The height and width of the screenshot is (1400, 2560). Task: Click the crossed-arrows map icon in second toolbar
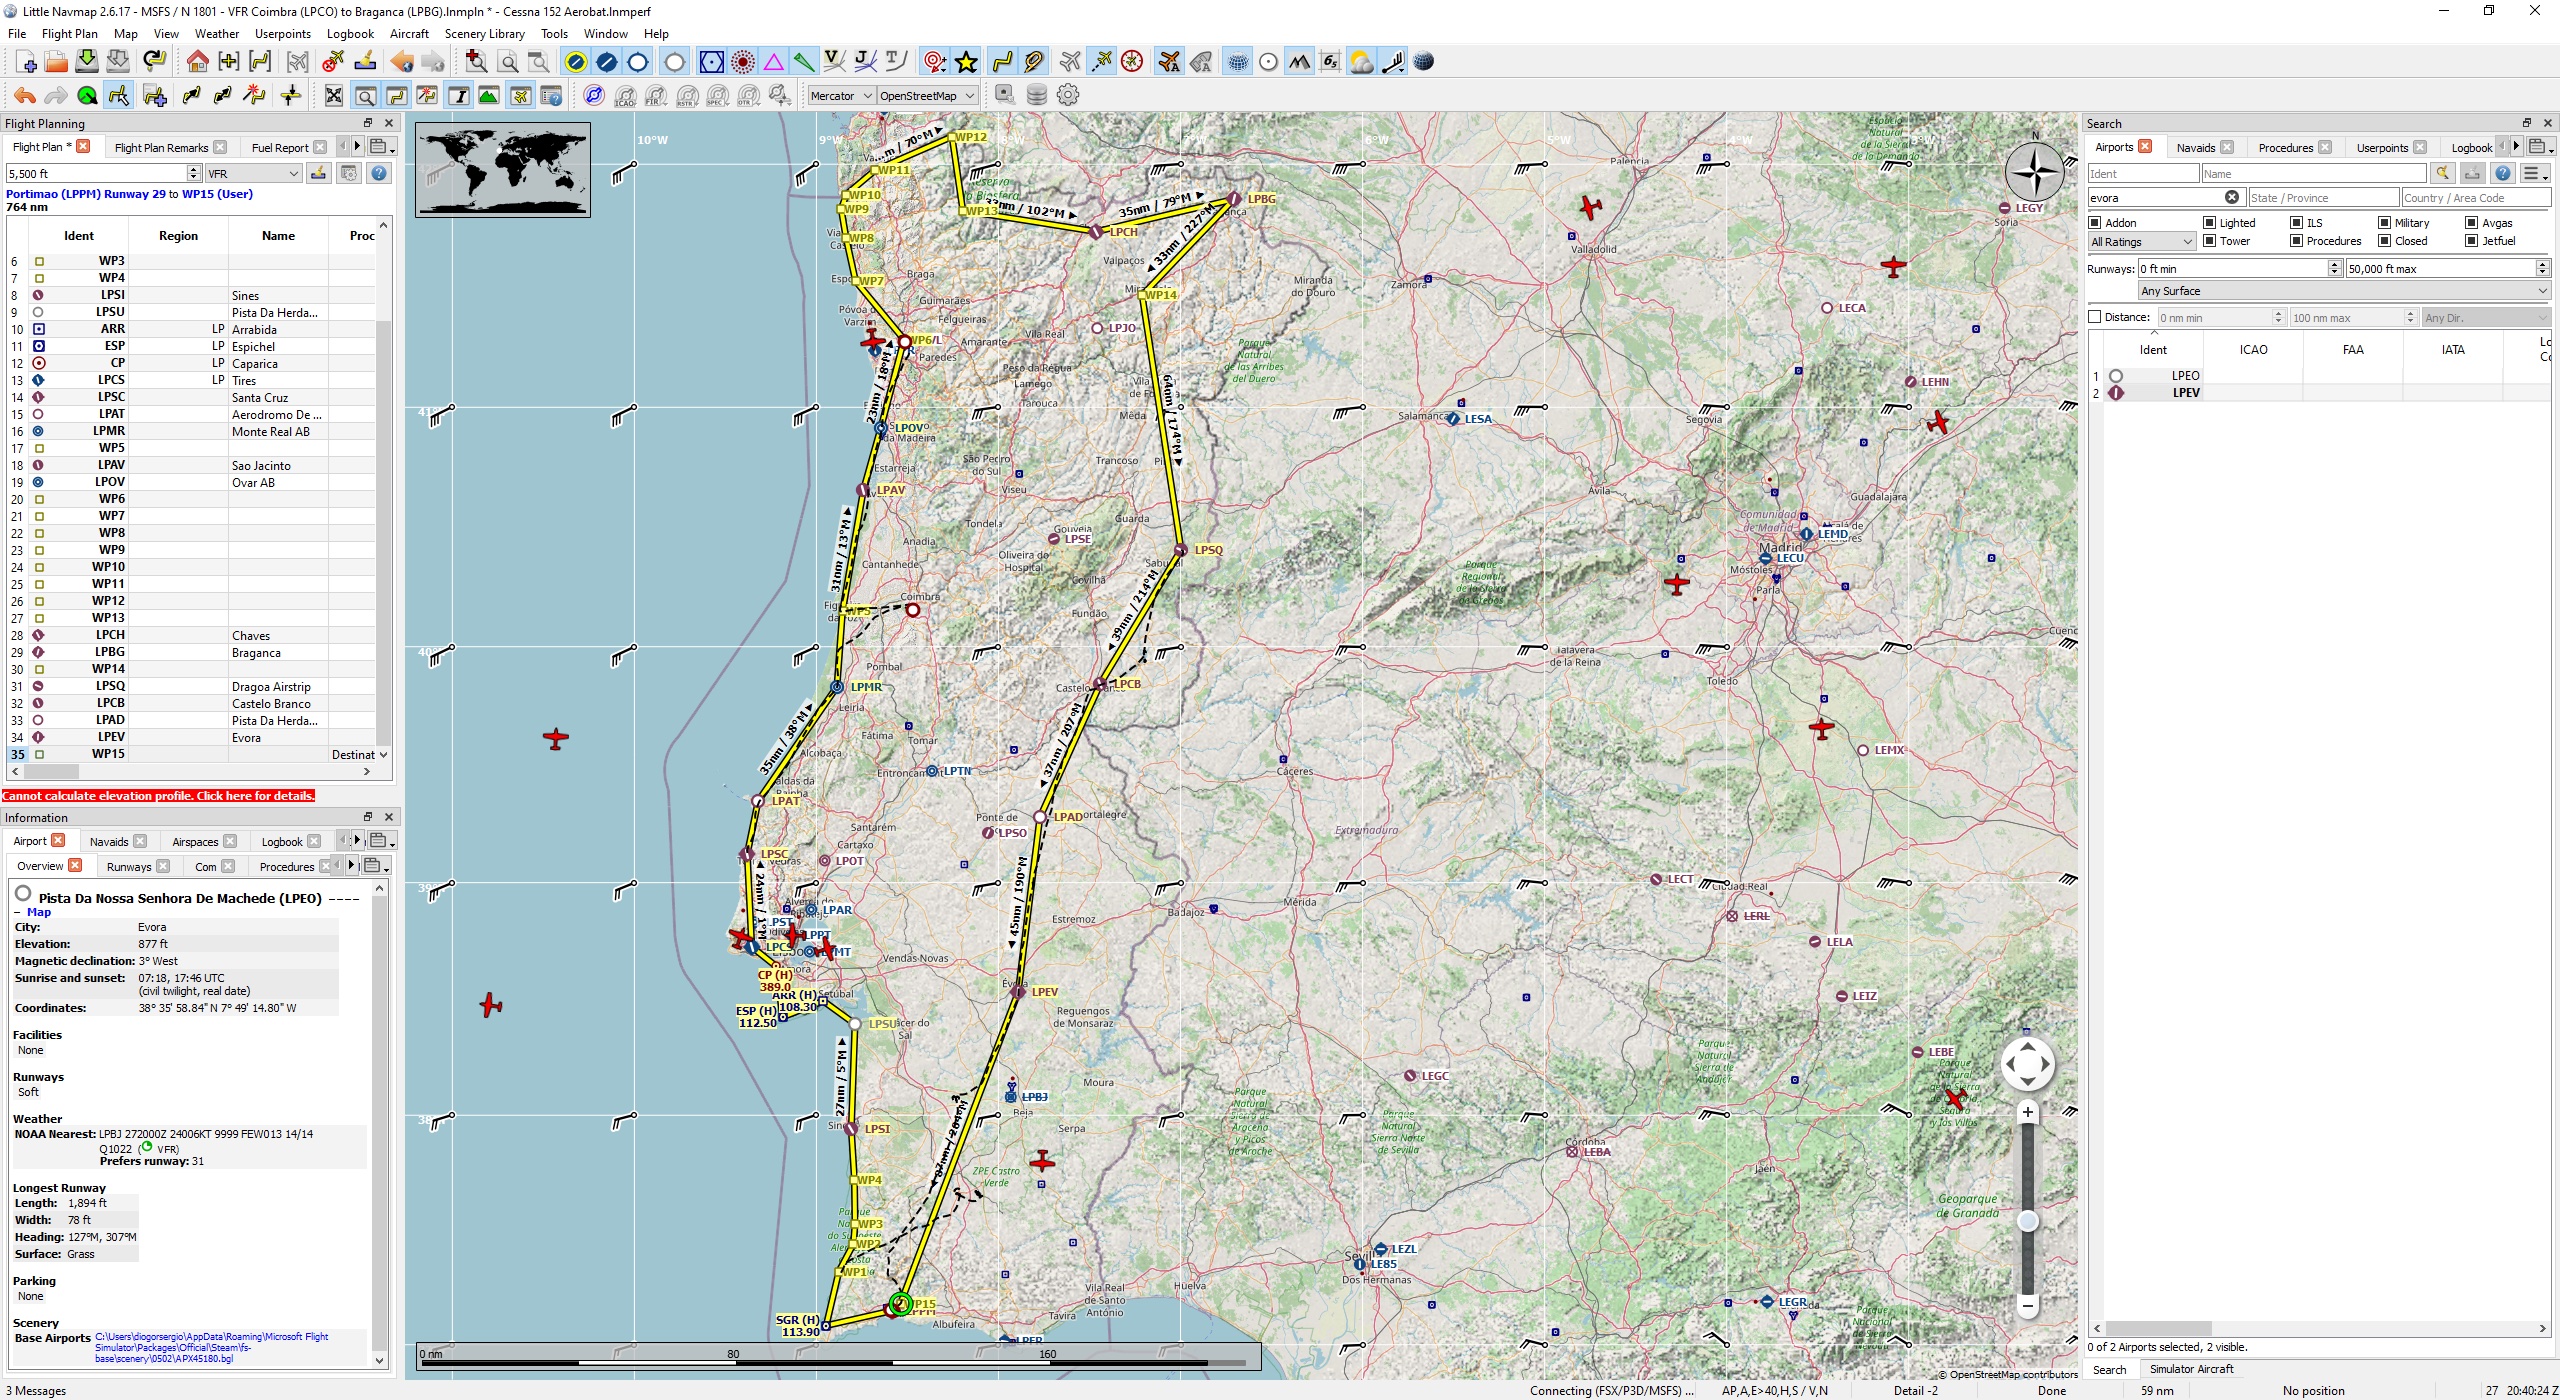point(334,96)
